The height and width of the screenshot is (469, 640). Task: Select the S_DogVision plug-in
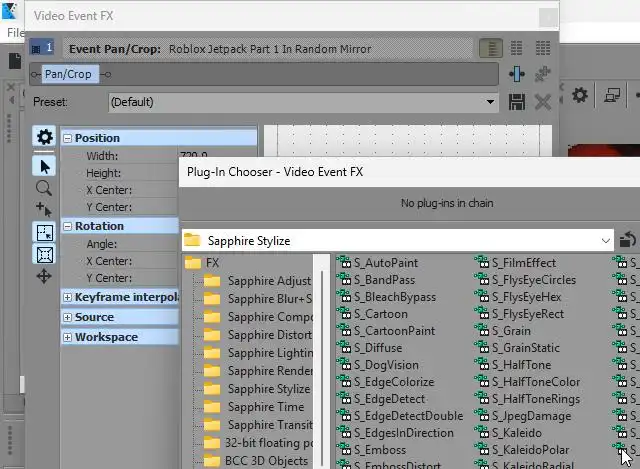click(x=378, y=365)
